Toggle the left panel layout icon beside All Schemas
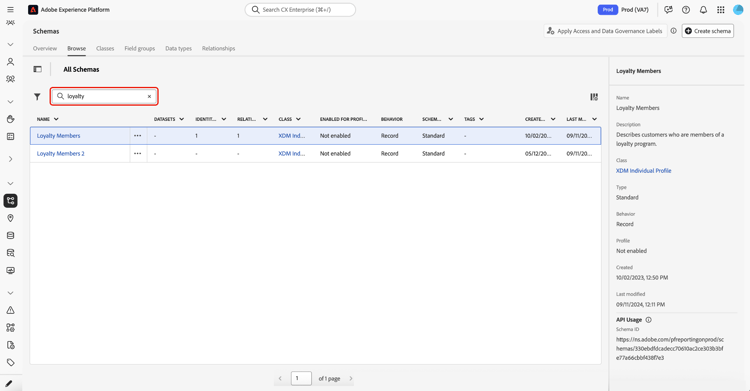 coord(37,69)
